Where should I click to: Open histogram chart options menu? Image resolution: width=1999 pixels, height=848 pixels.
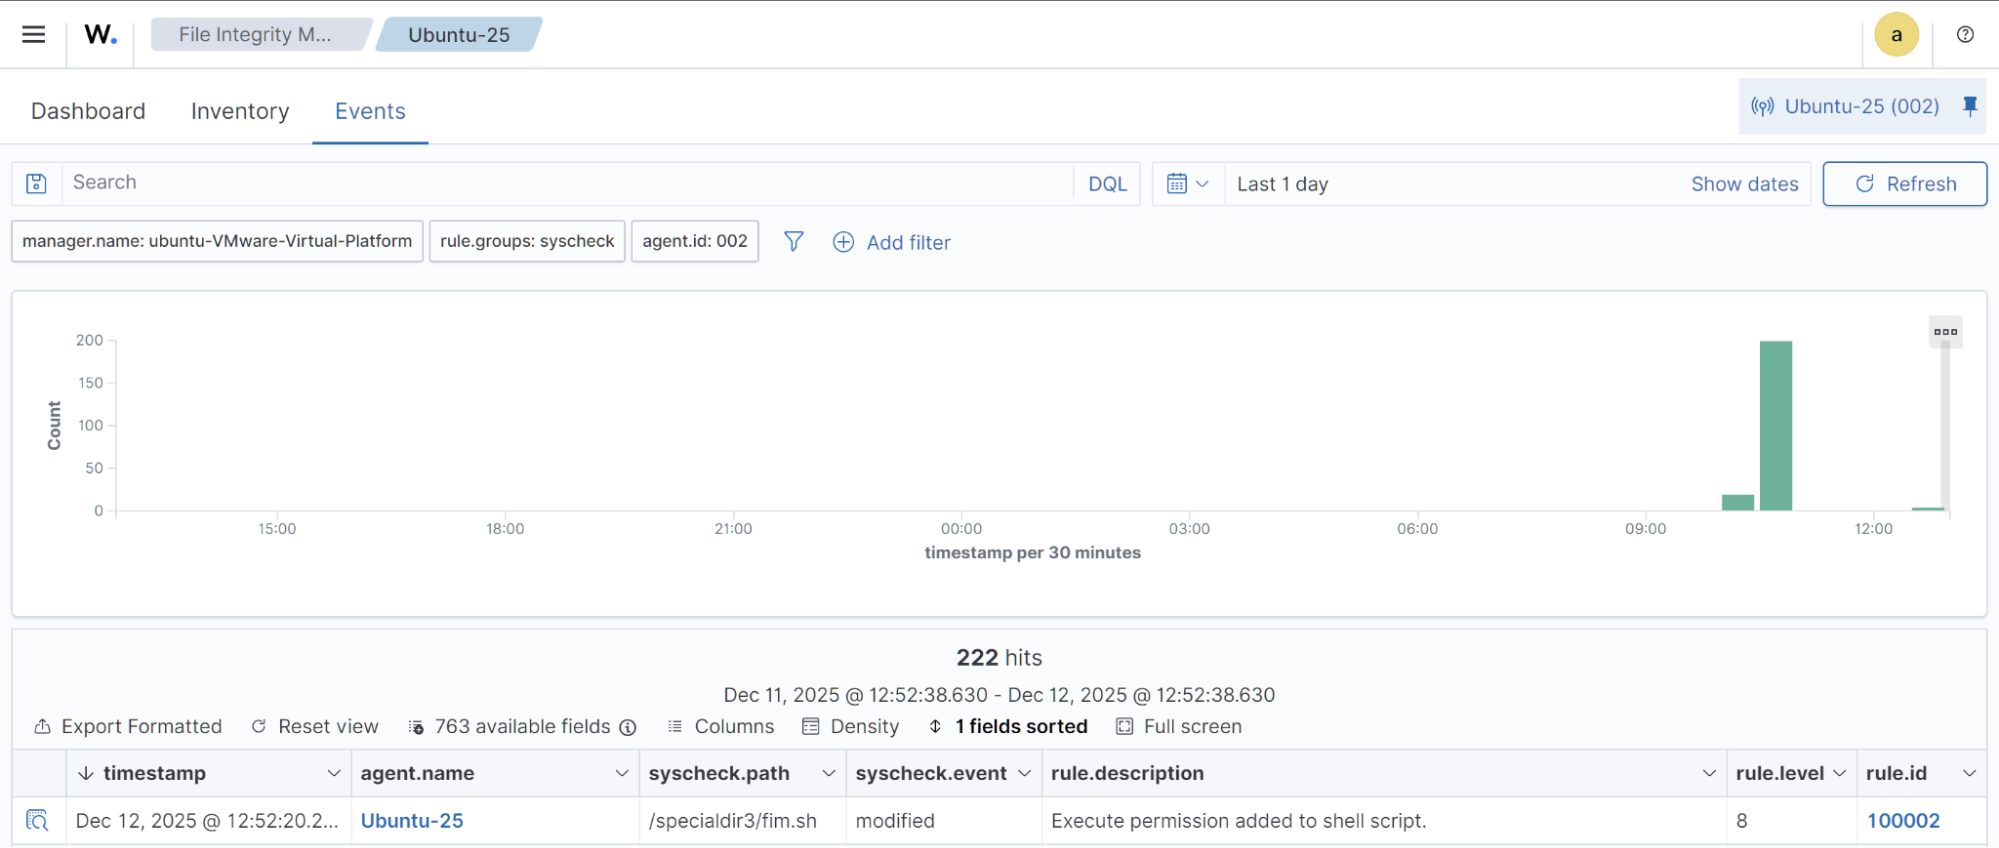(x=1945, y=332)
